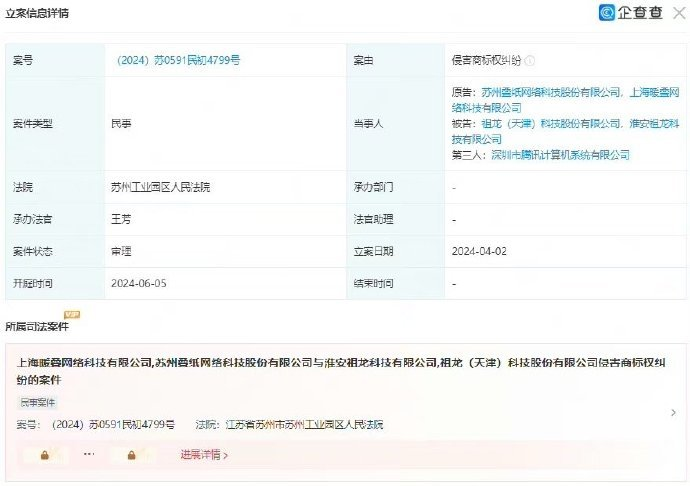Open plaintiff 苏州叠纸网络科技股份有限公司 link
The width and height of the screenshot is (690, 486).
click(551, 92)
